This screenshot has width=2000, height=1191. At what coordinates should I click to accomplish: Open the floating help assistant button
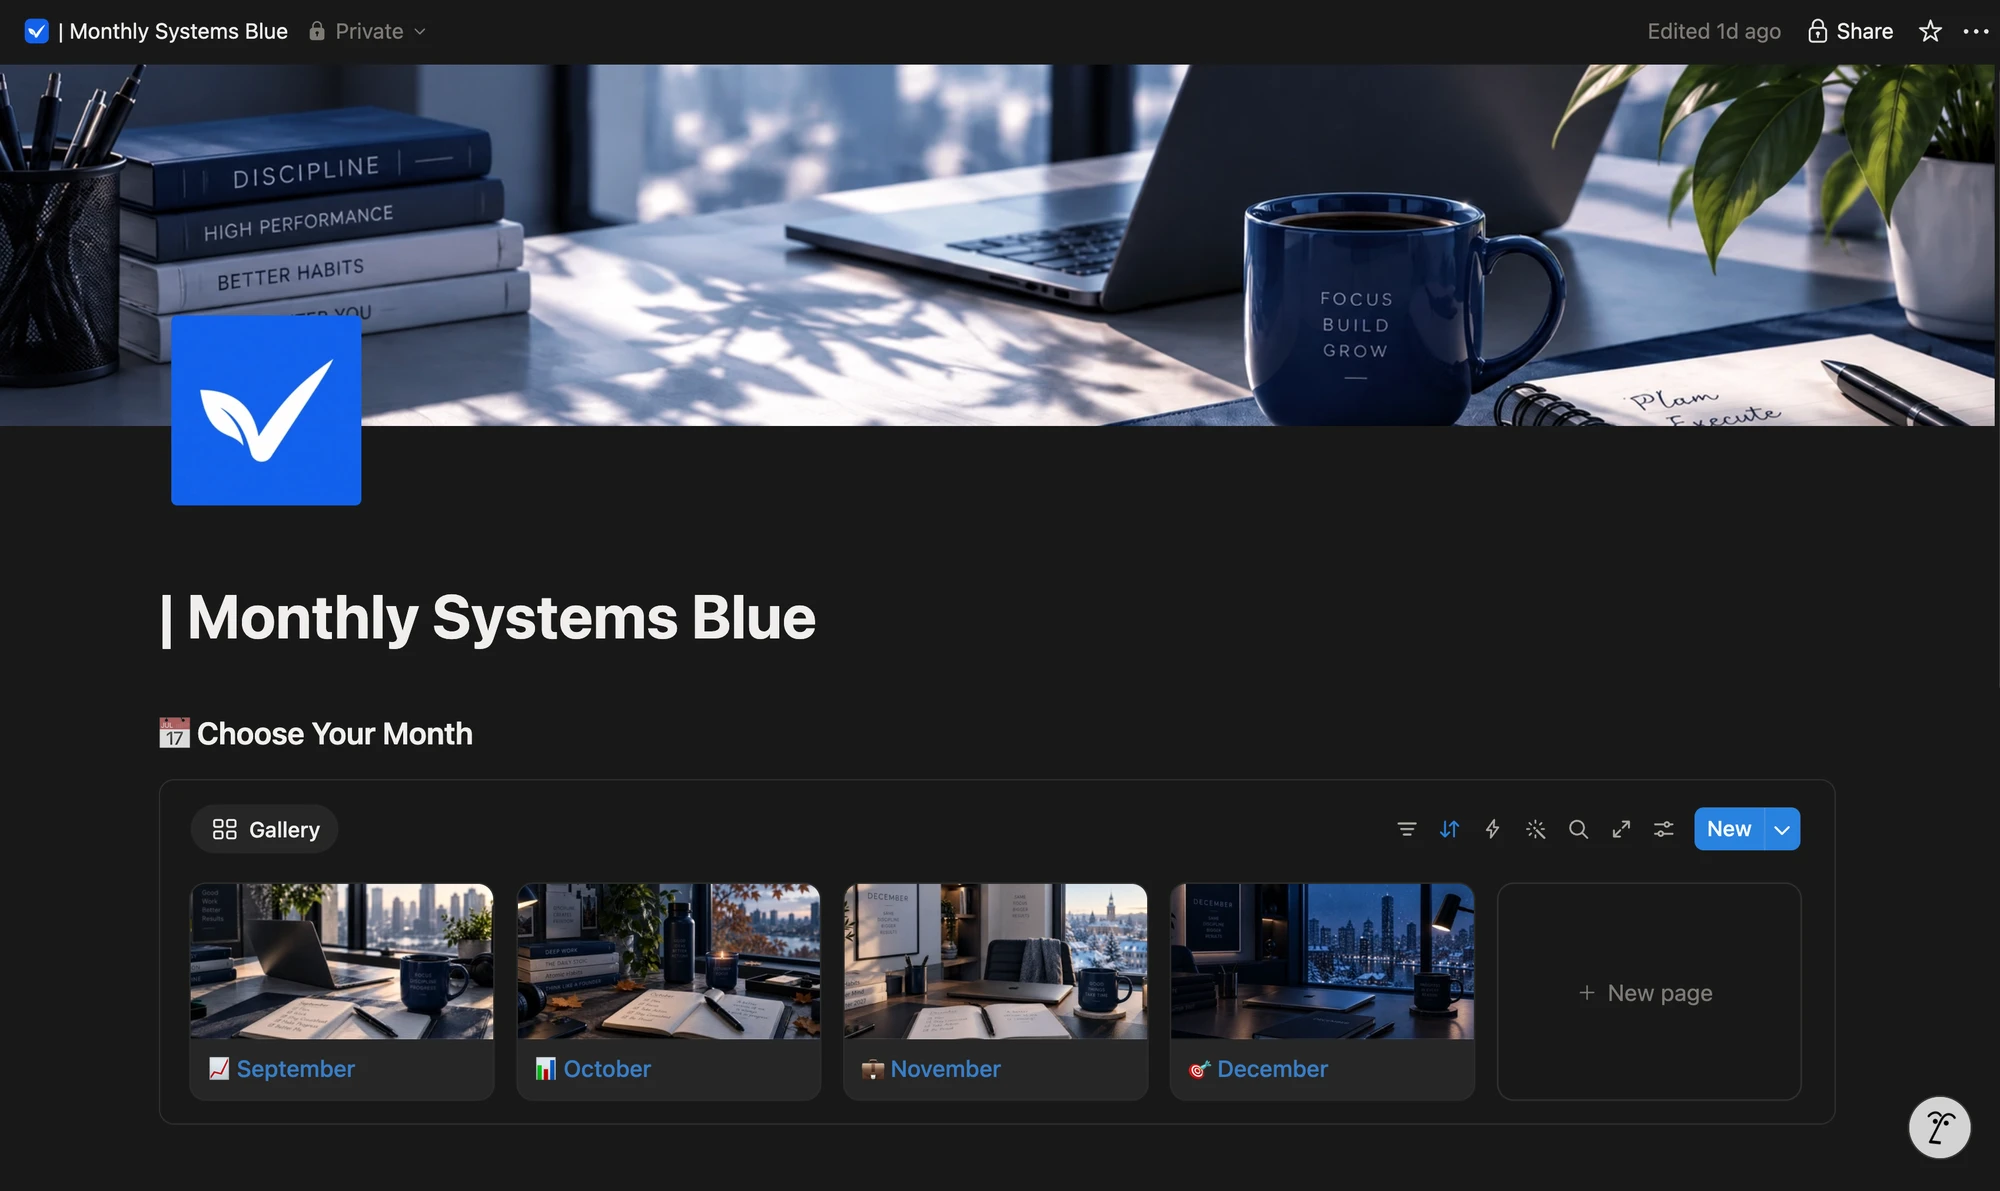[1939, 1128]
